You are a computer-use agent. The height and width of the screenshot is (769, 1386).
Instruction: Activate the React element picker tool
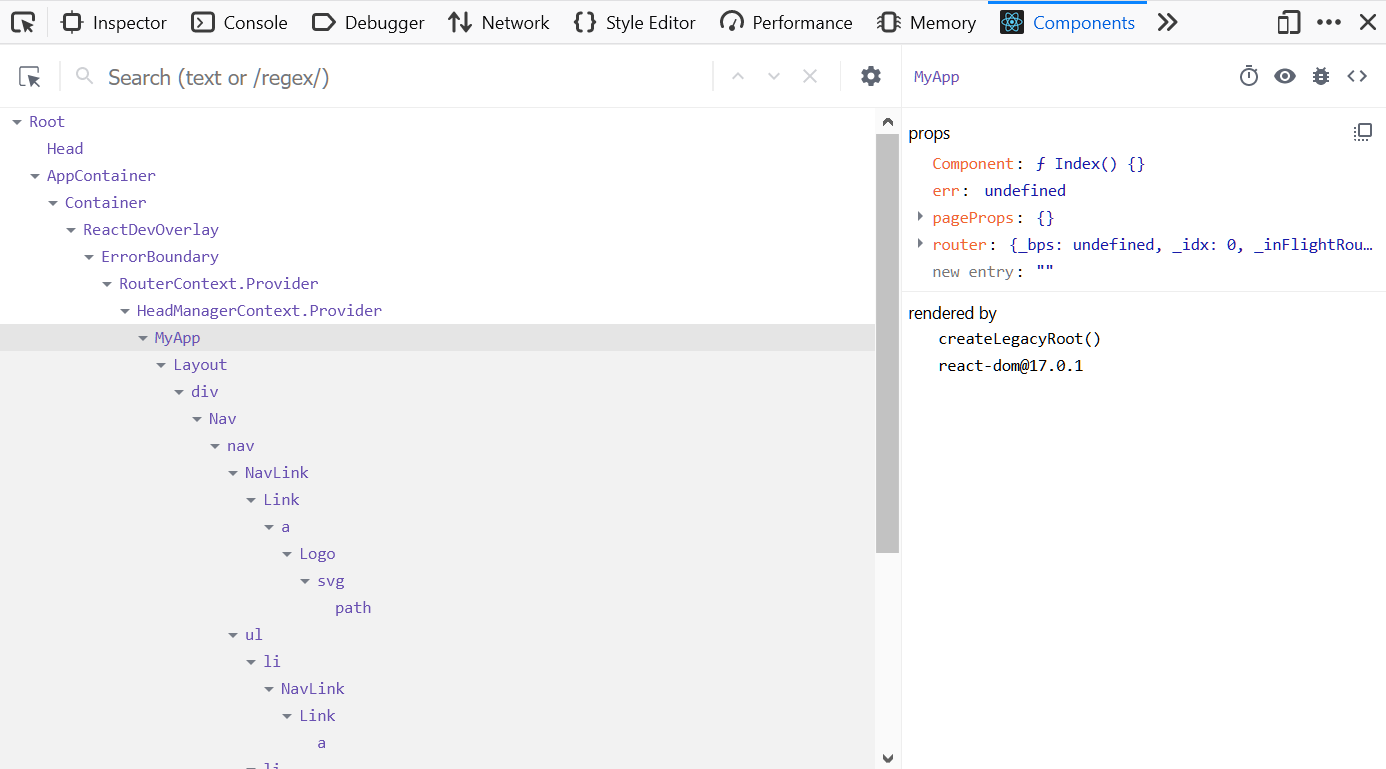(x=30, y=76)
